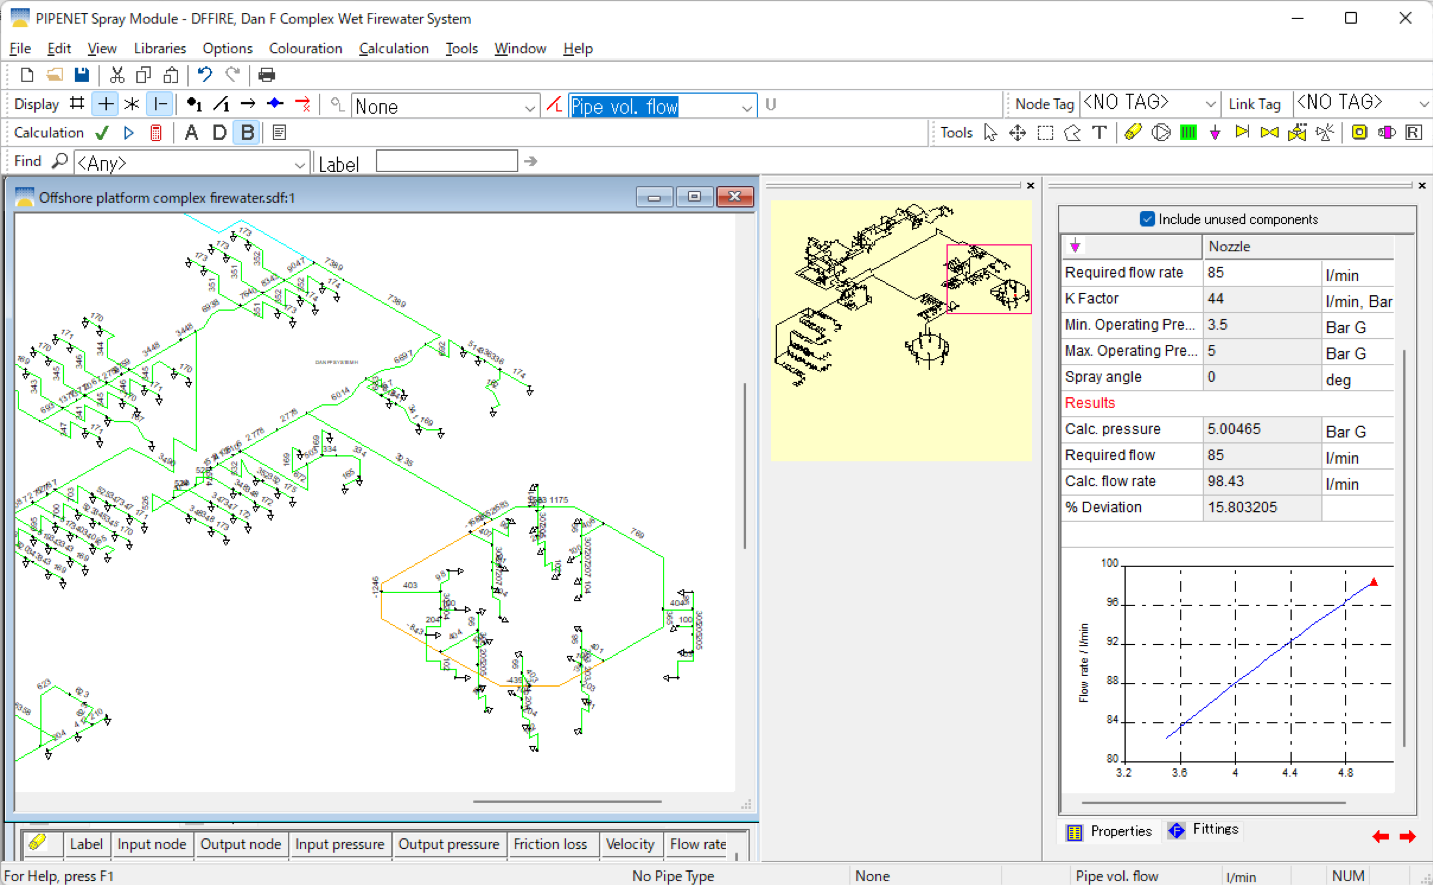Toggle node label display icon
The height and width of the screenshot is (885, 1433).
pos(194,104)
